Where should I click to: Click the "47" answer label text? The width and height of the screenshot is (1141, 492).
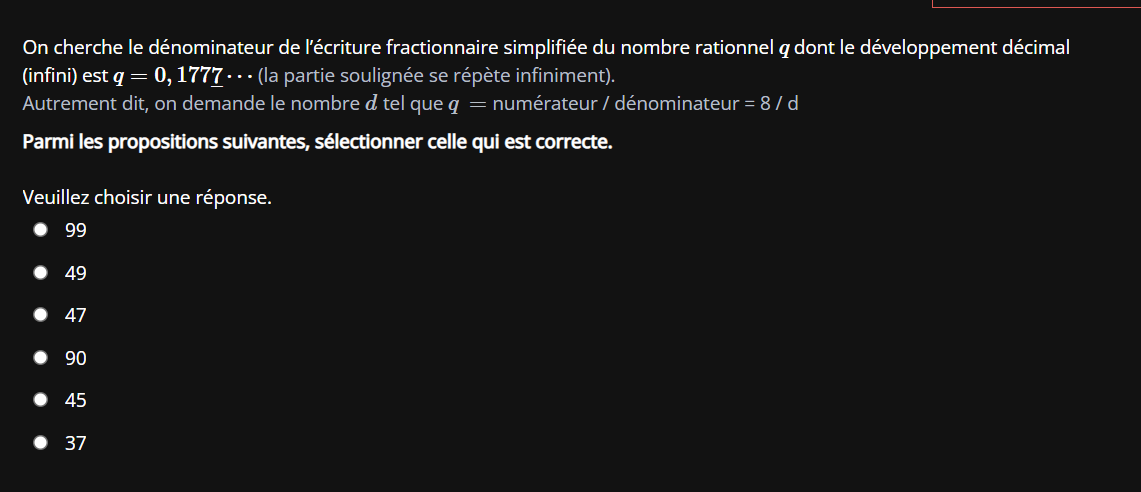pyautogui.click(x=76, y=316)
